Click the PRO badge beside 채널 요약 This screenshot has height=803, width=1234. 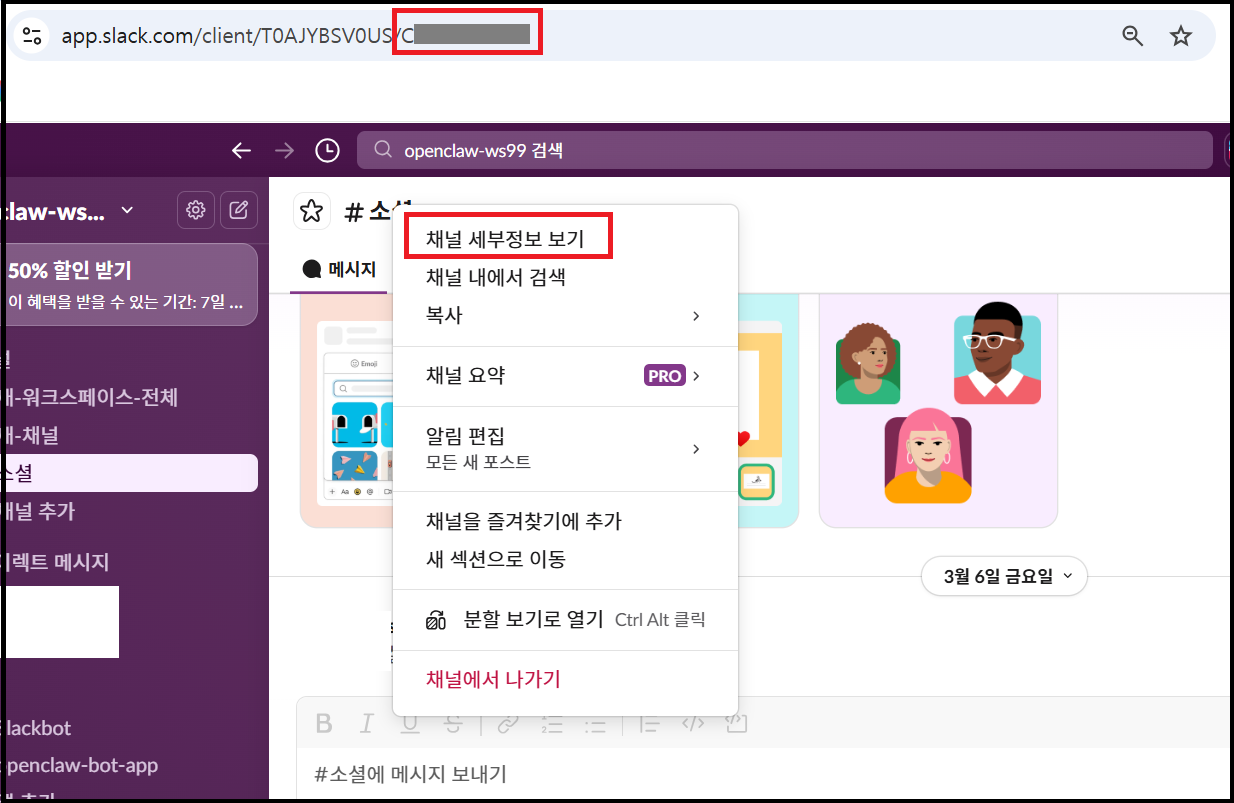coord(664,376)
